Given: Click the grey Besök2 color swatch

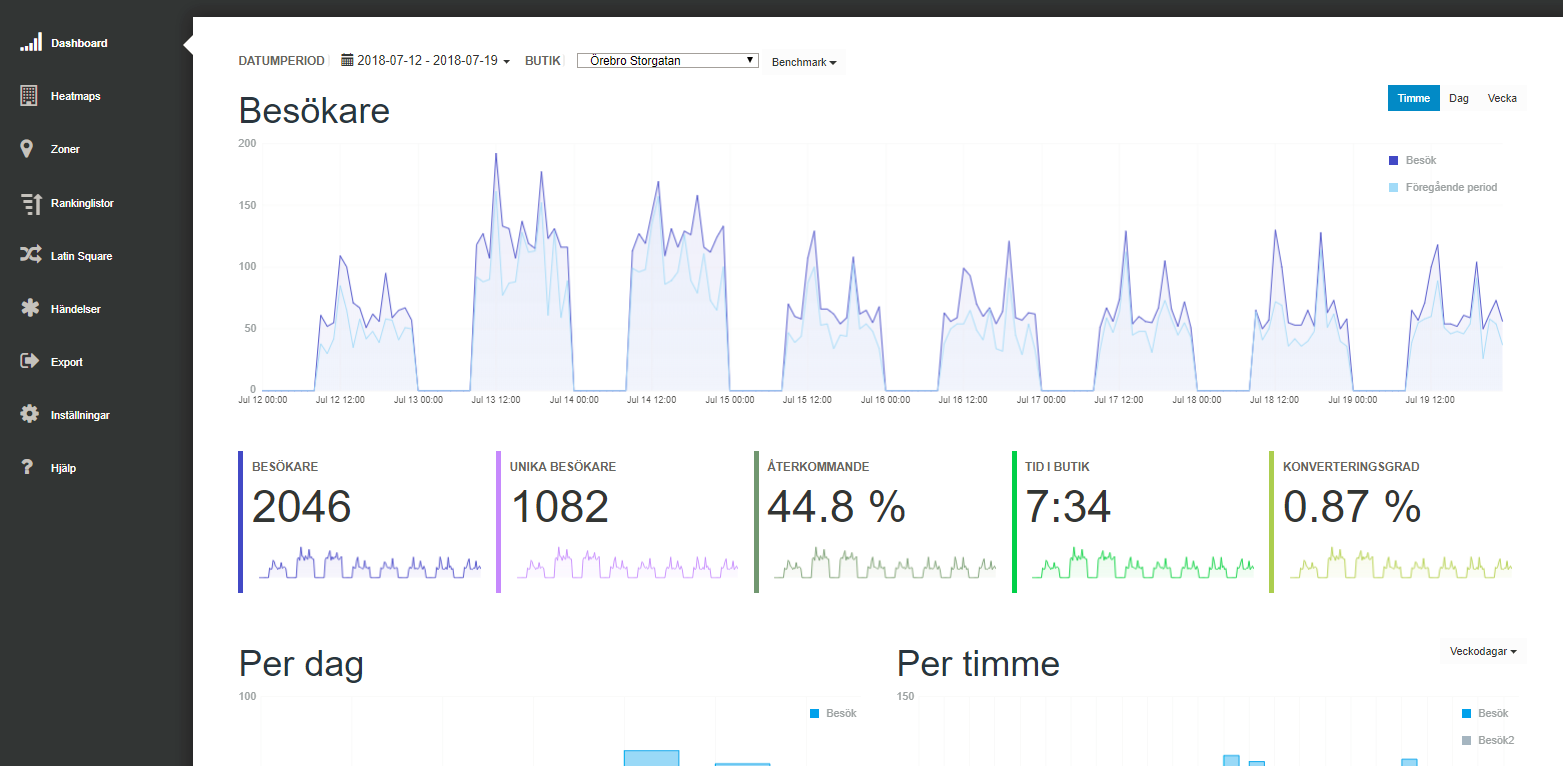Looking at the screenshot, I should click(x=1466, y=740).
